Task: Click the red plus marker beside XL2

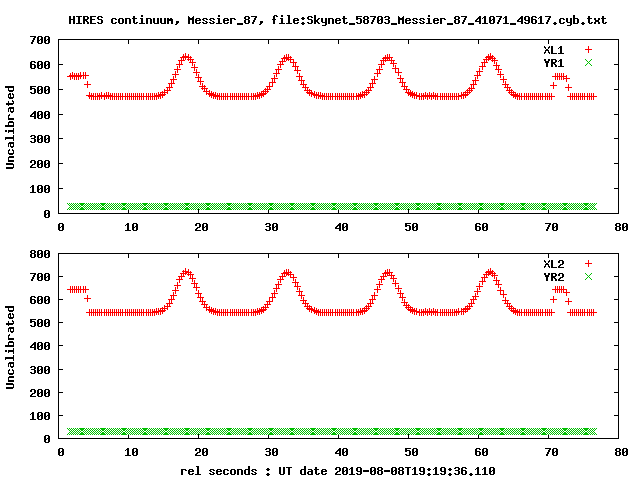Action: 588,264
